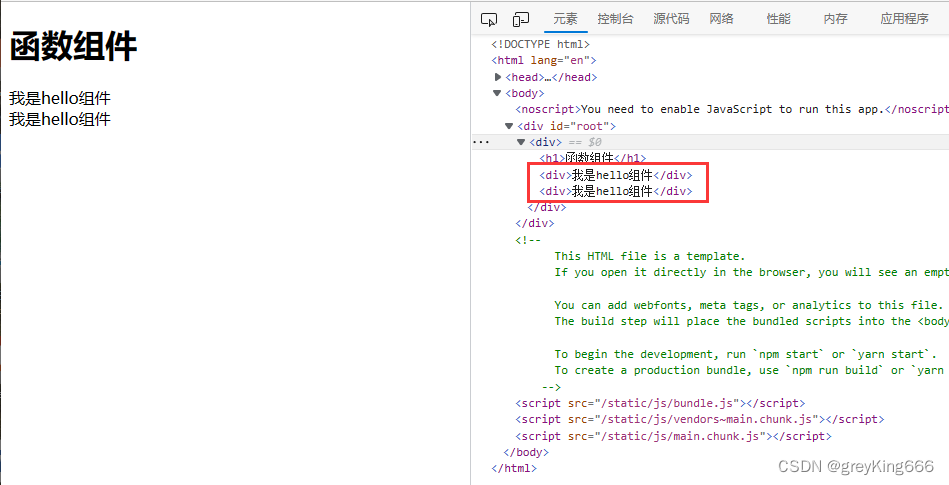The width and height of the screenshot is (949, 485).
Task: Open the 网络 tab
Action: (x=721, y=19)
